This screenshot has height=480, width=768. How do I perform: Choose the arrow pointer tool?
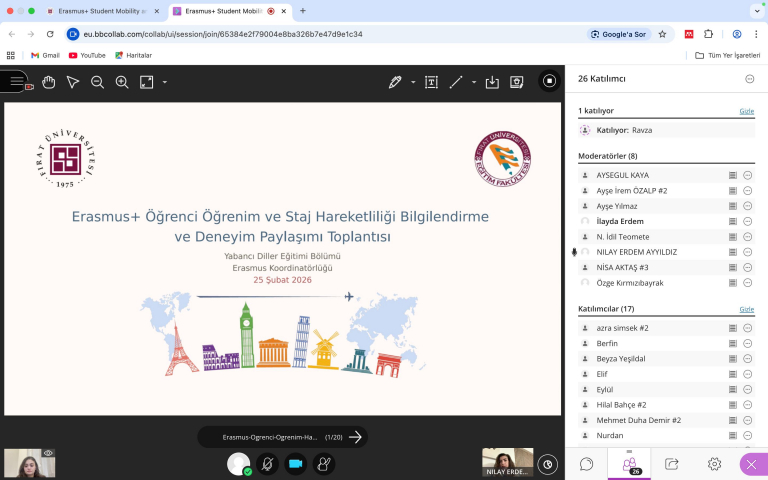tap(73, 82)
